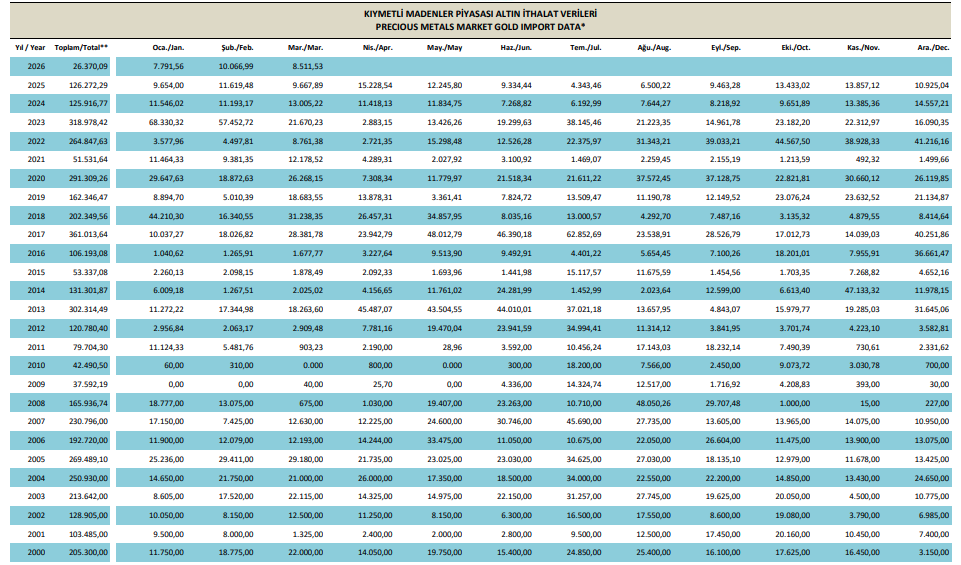This screenshot has height=565, width=961.
Task: Click 2010 January cell 60,00
Action: 174,366
